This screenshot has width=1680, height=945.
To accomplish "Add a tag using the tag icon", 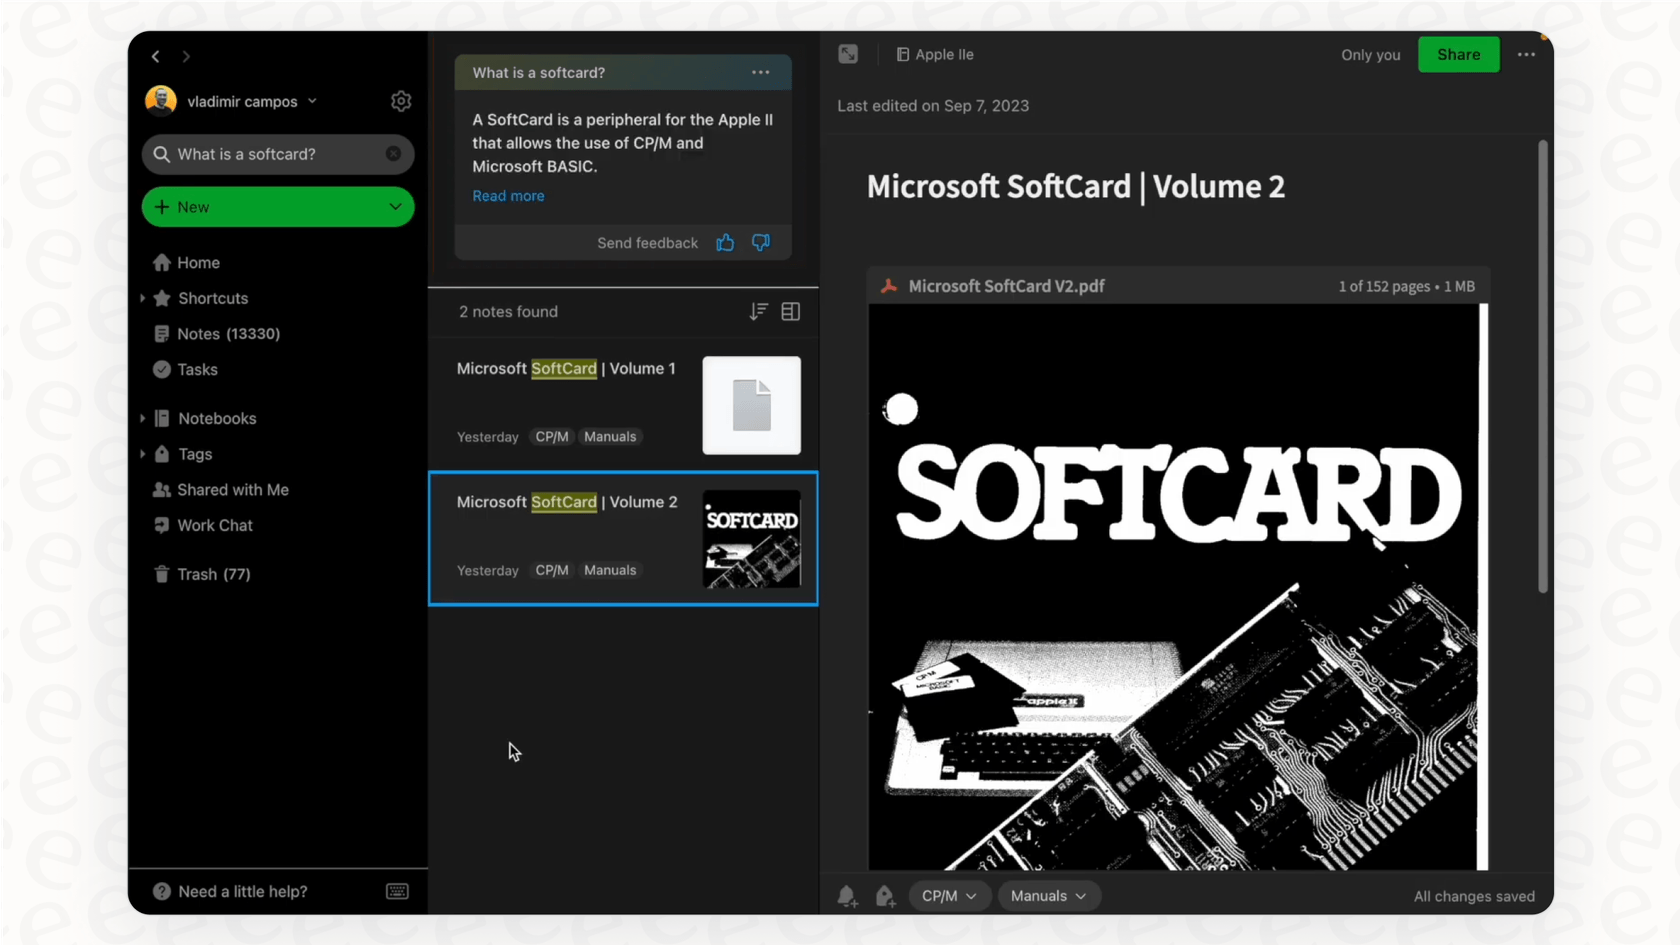I will tap(884, 896).
